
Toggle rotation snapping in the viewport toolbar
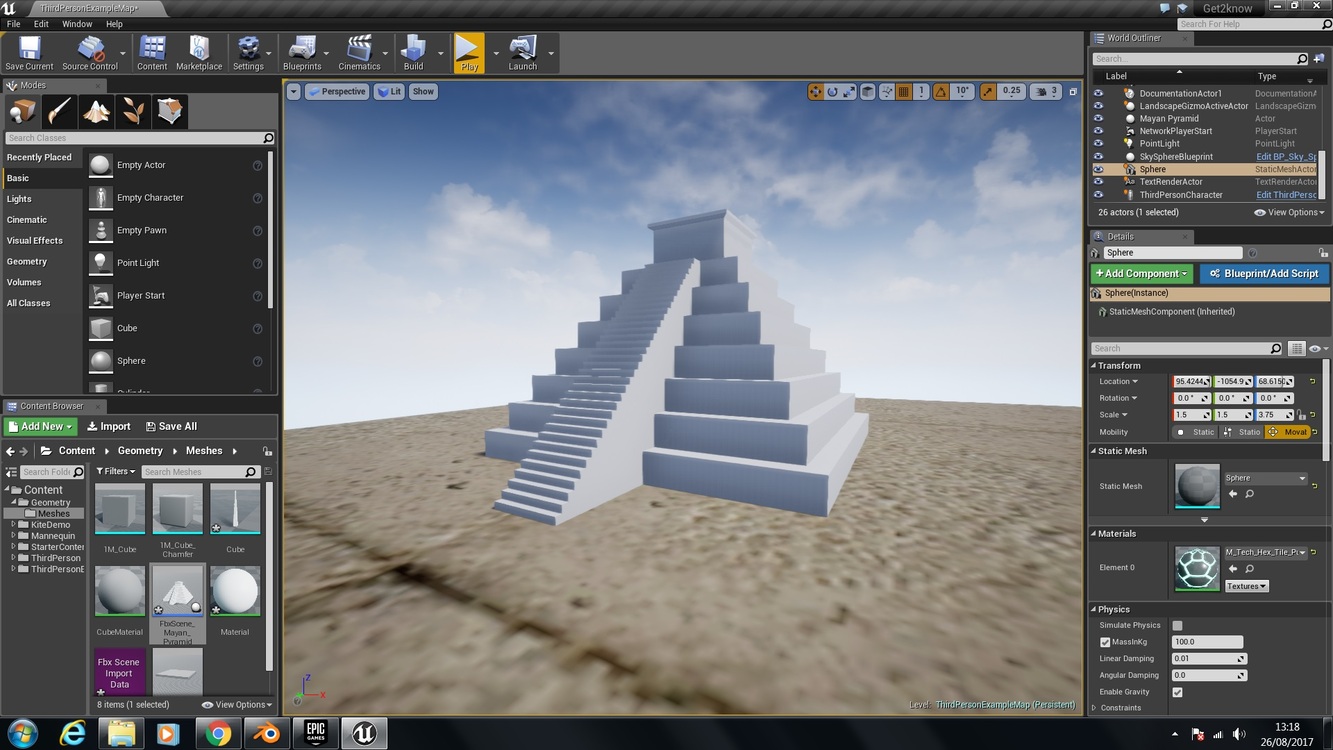click(941, 91)
